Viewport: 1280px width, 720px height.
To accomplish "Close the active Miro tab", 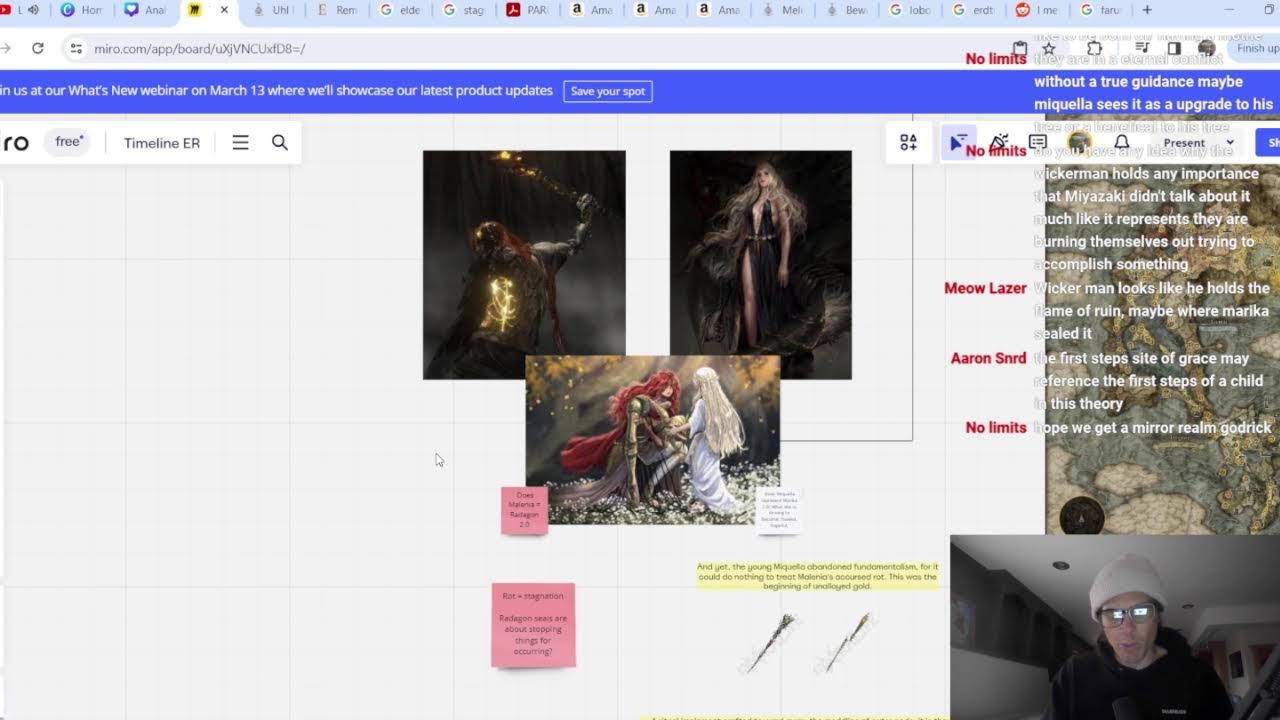I will coord(224,10).
